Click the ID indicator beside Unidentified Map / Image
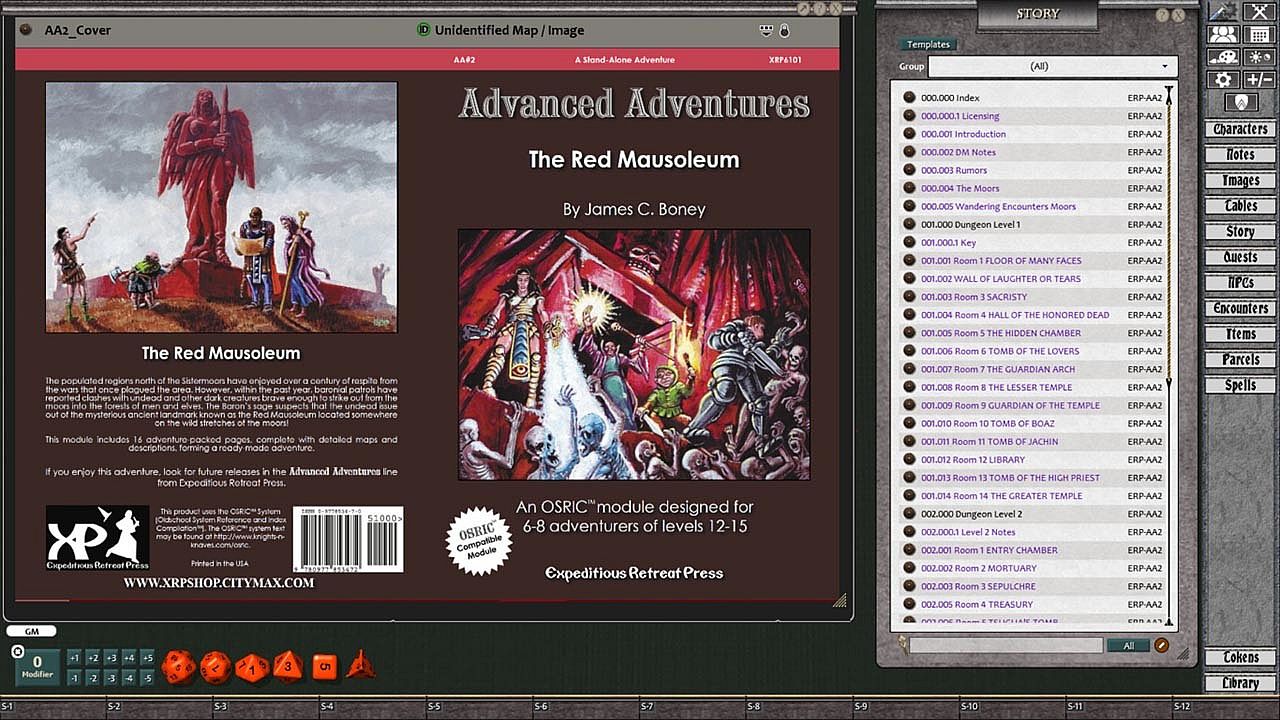 pos(423,30)
